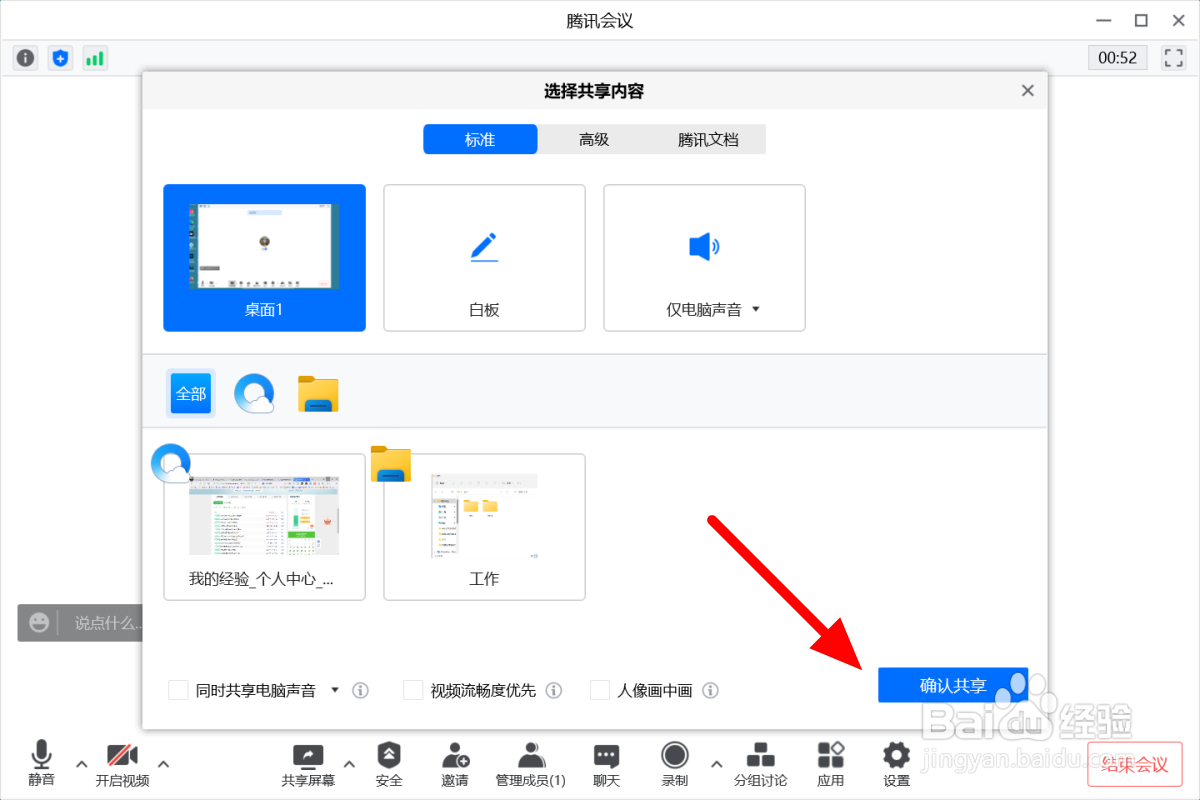
Task: Click the 结束会议 button
Action: pyautogui.click(x=1135, y=765)
